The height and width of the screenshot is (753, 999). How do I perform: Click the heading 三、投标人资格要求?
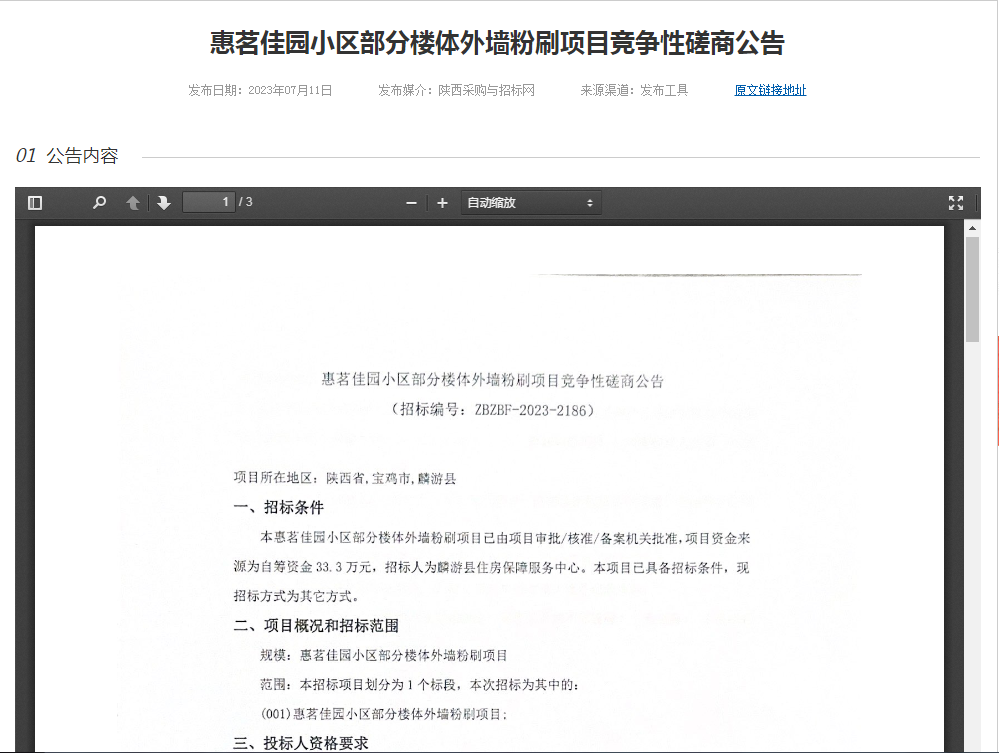coord(301,743)
